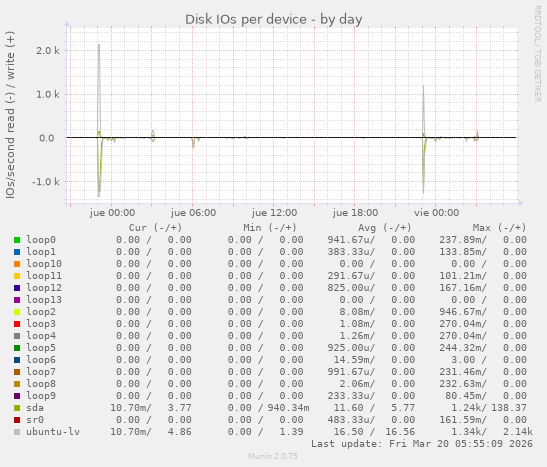The height and width of the screenshot is (467, 547).
Task: Click the 'jue 12:00' time axis label
Action: click(274, 213)
